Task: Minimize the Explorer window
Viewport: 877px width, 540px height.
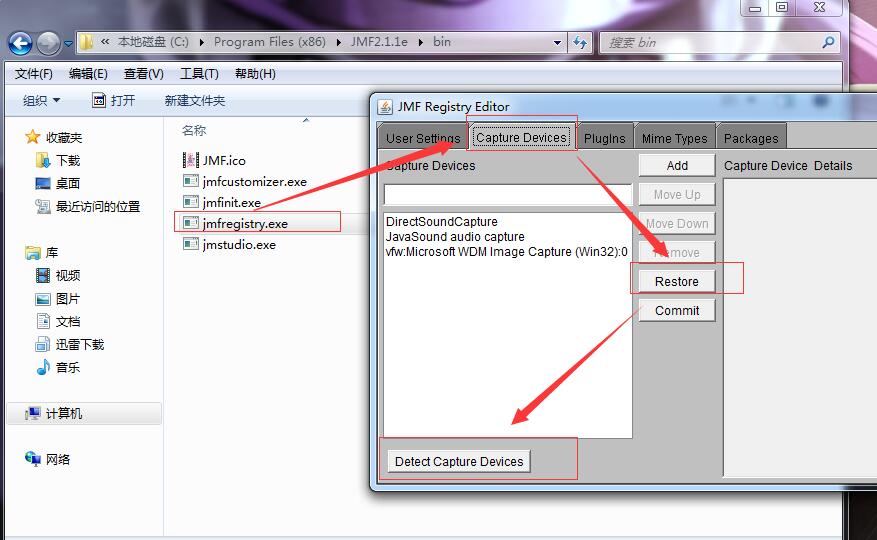Action: tap(755, 7)
